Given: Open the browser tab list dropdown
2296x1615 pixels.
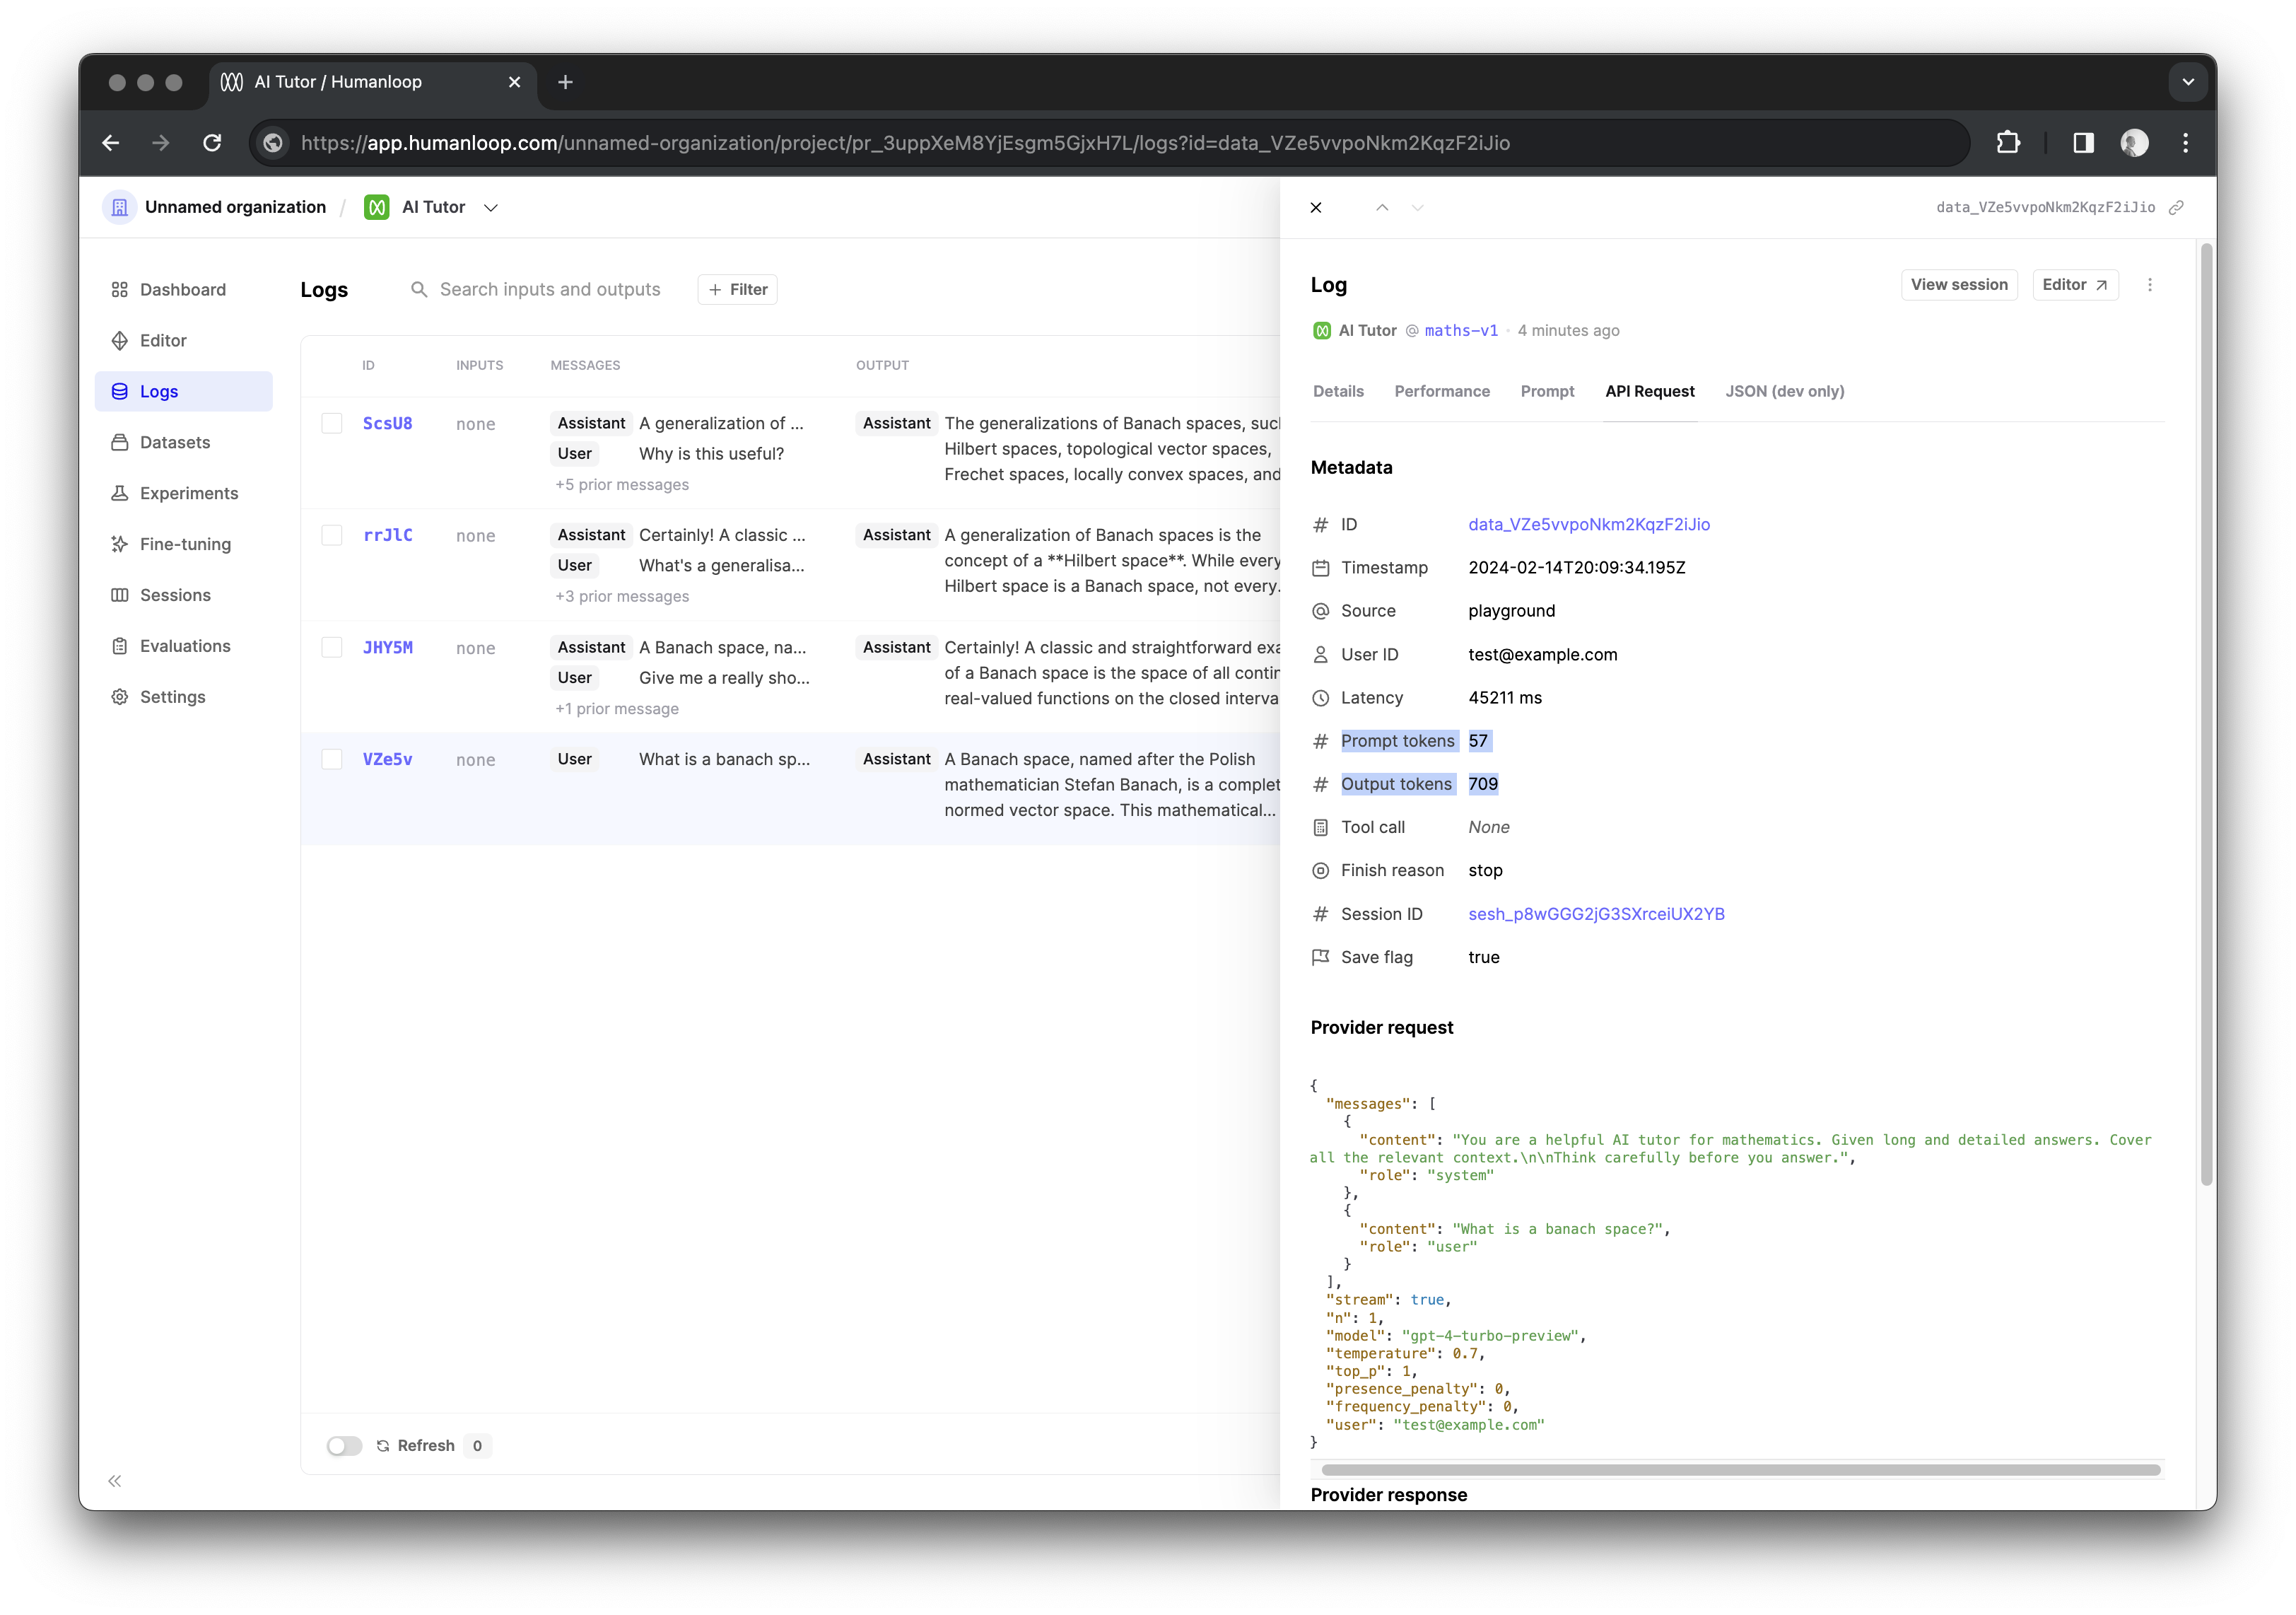Looking at the screenshot, I should [x=2188, y=82].
